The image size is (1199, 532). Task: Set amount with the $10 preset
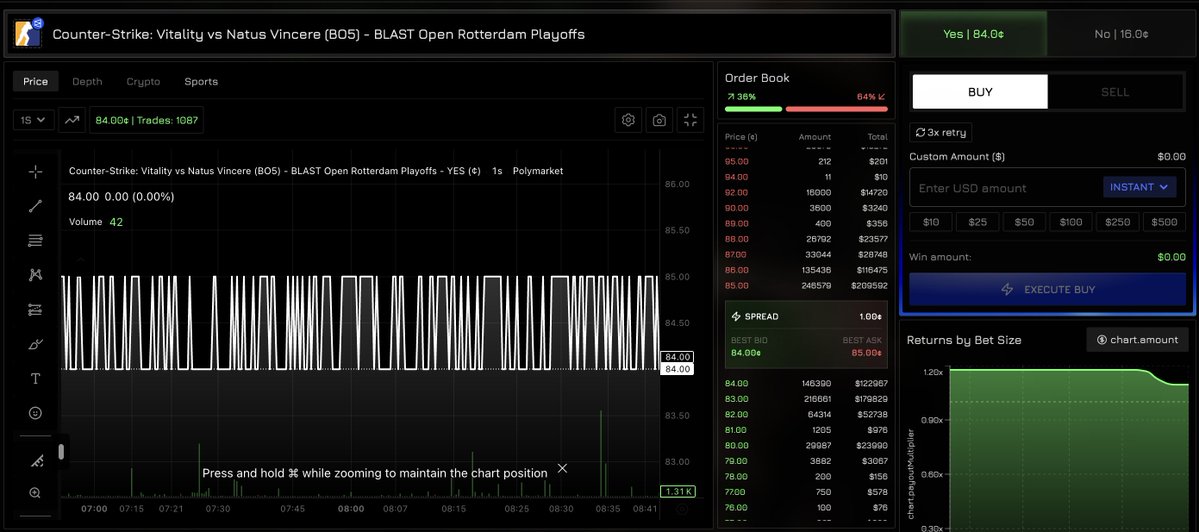pos(931,222)
